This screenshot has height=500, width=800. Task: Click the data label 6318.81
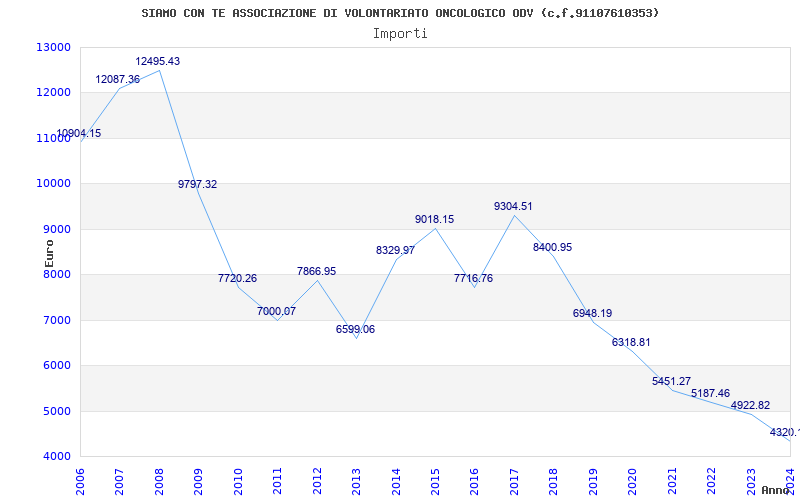click(631, 342)
